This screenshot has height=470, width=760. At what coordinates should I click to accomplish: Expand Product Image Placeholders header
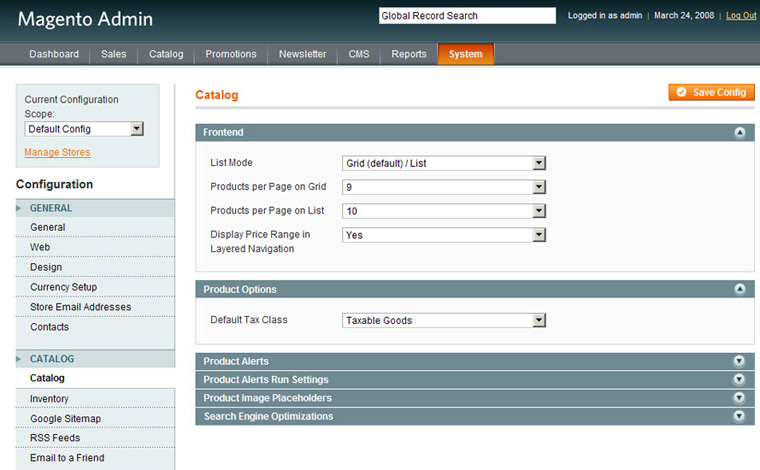click(475, 398)
